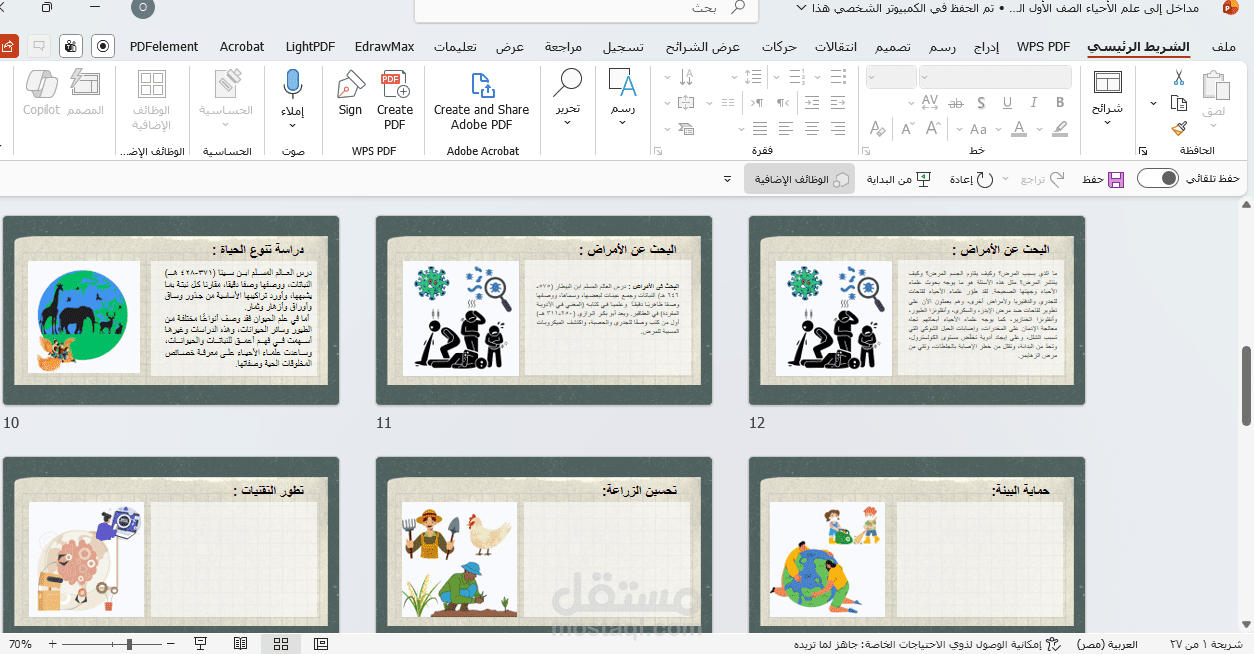
Task: Click the vertical scrollbar thumb
Action: click(x=1246, y=386)
